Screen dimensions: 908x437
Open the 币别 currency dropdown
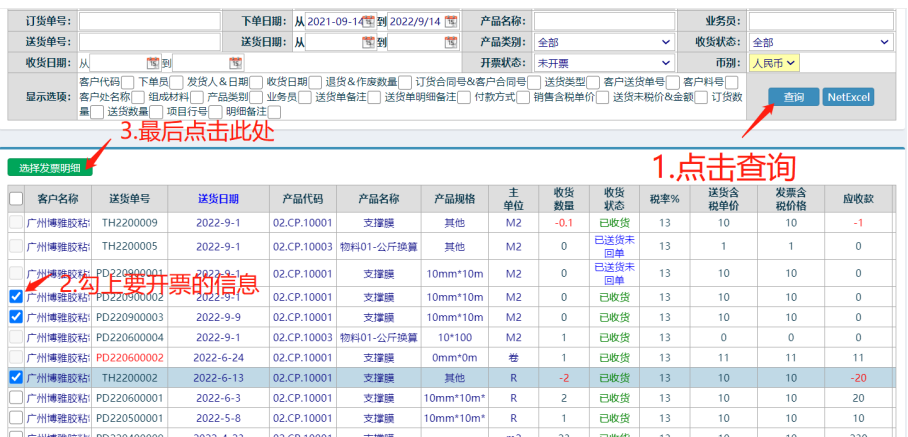click(x=775, y=63)
